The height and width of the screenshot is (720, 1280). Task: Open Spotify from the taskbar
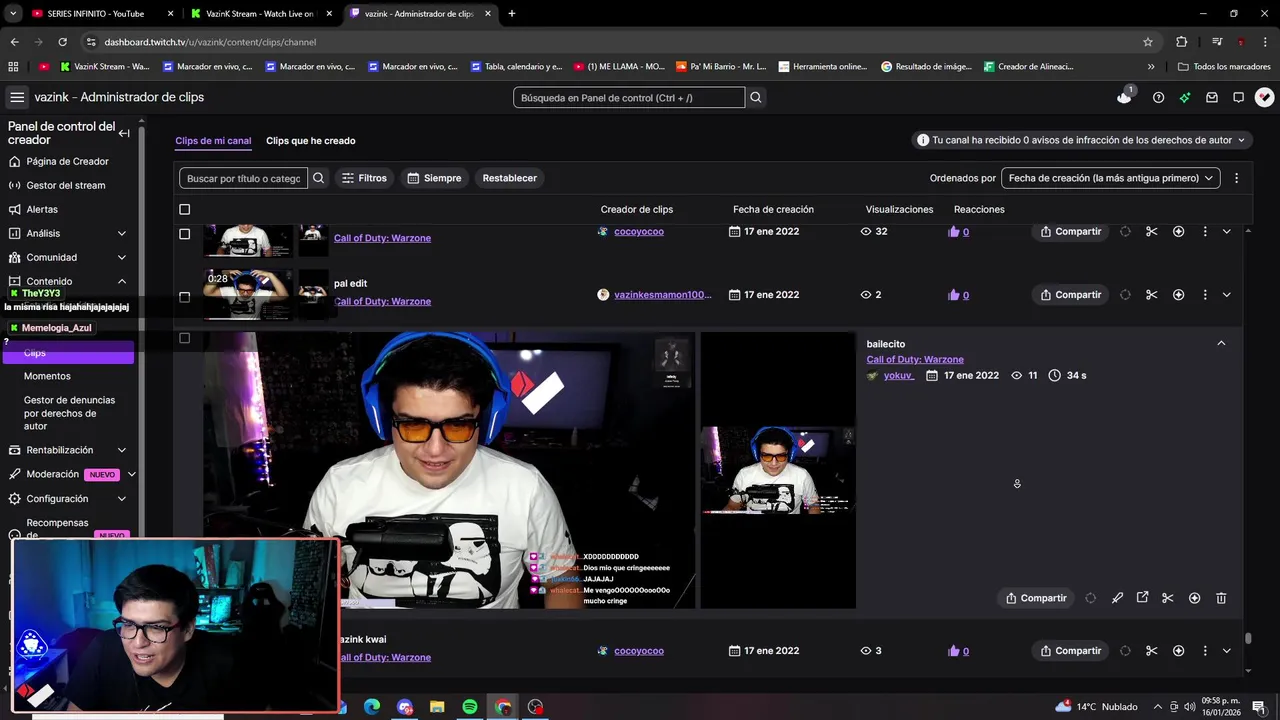coord(470,707)
